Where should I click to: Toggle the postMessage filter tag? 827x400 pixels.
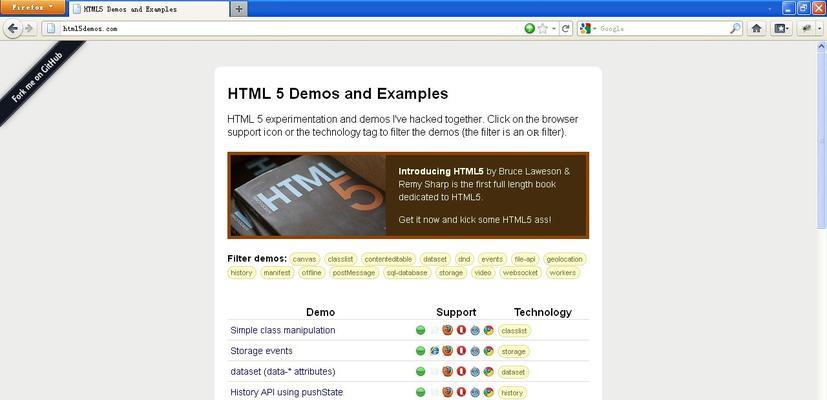pyautogui.click(x=354, y=273)
